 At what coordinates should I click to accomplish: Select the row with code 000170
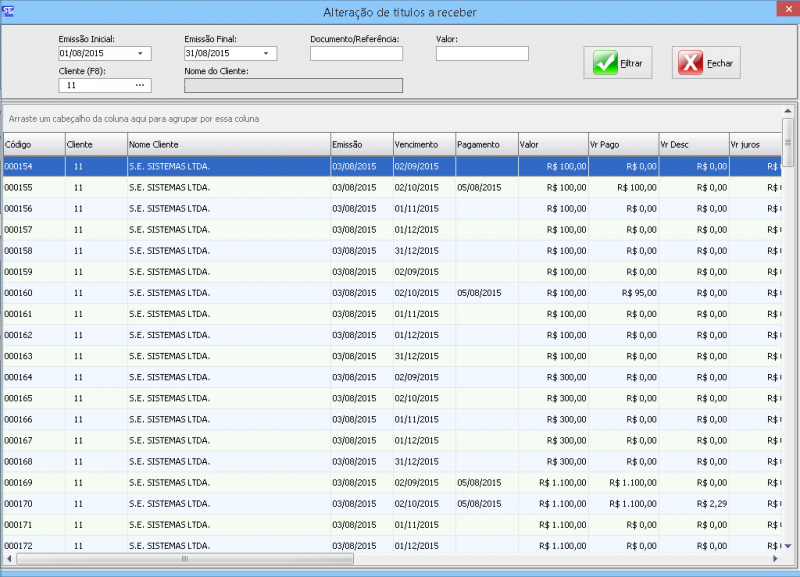pos(200,503)
